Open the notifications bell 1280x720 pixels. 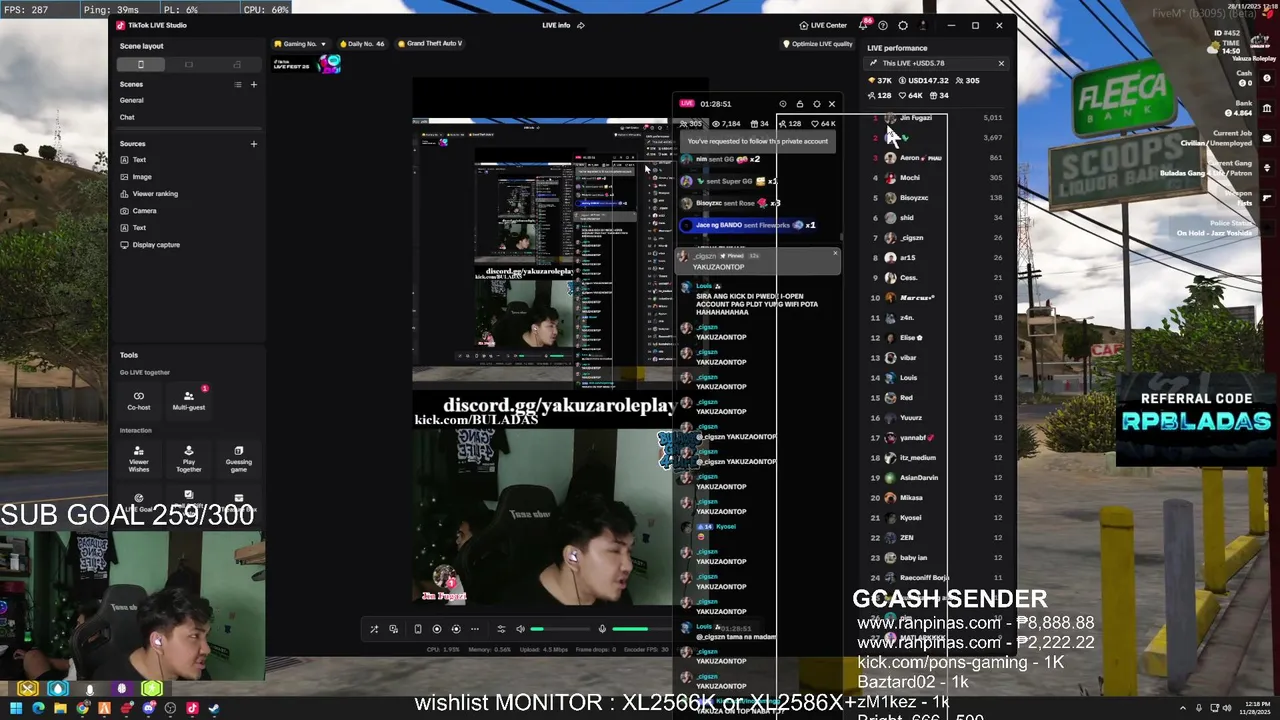(x=863, y=25)
